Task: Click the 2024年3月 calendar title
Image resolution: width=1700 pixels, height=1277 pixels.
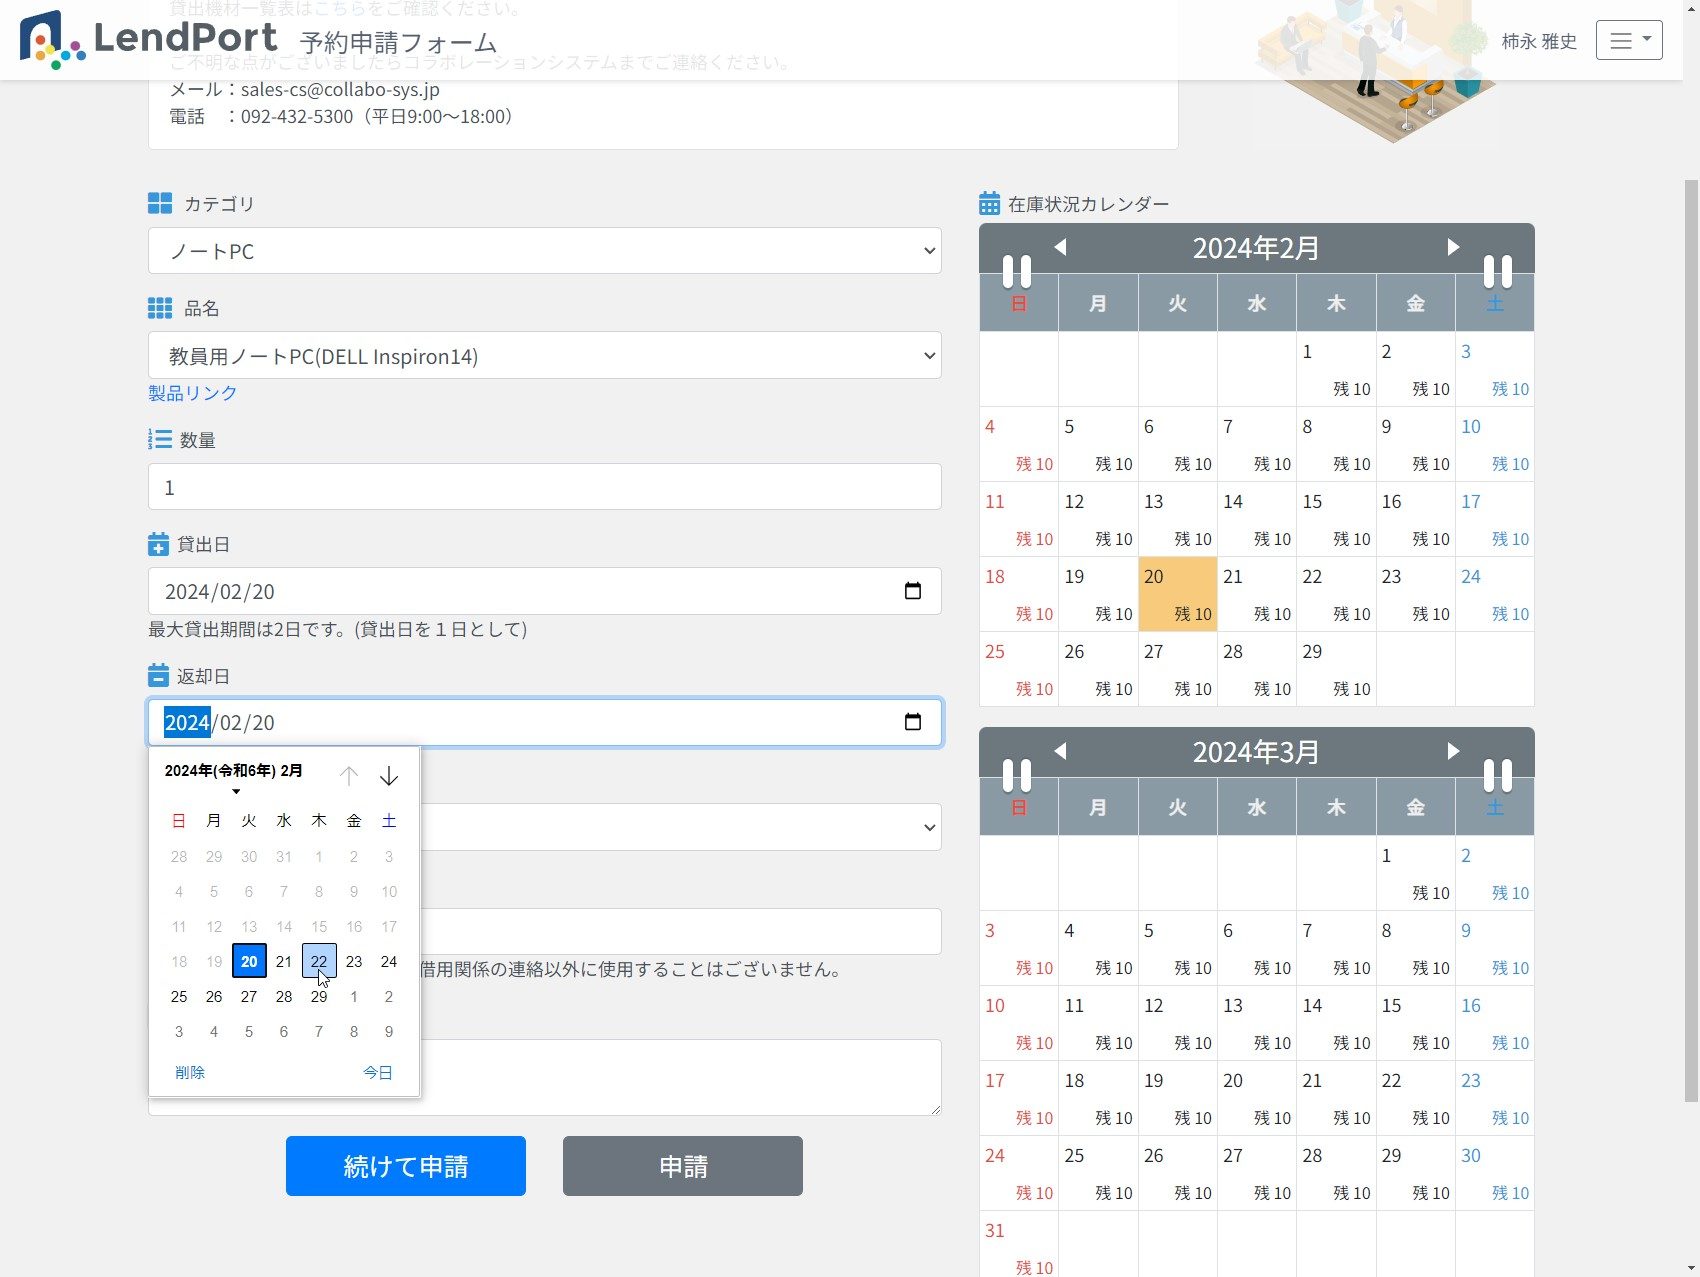Action: (x=1256, y=752)
